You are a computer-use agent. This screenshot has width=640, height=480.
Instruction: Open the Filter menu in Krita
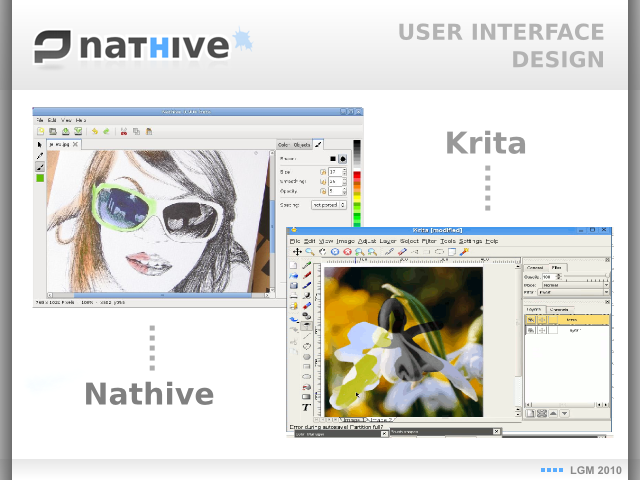click(x=429, y=241)
